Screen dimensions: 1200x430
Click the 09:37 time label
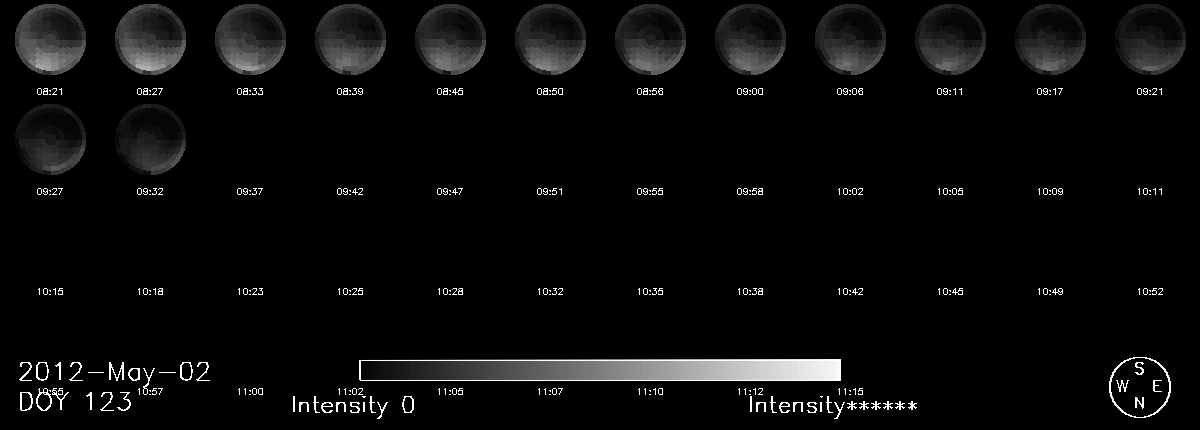coord(250,191)
